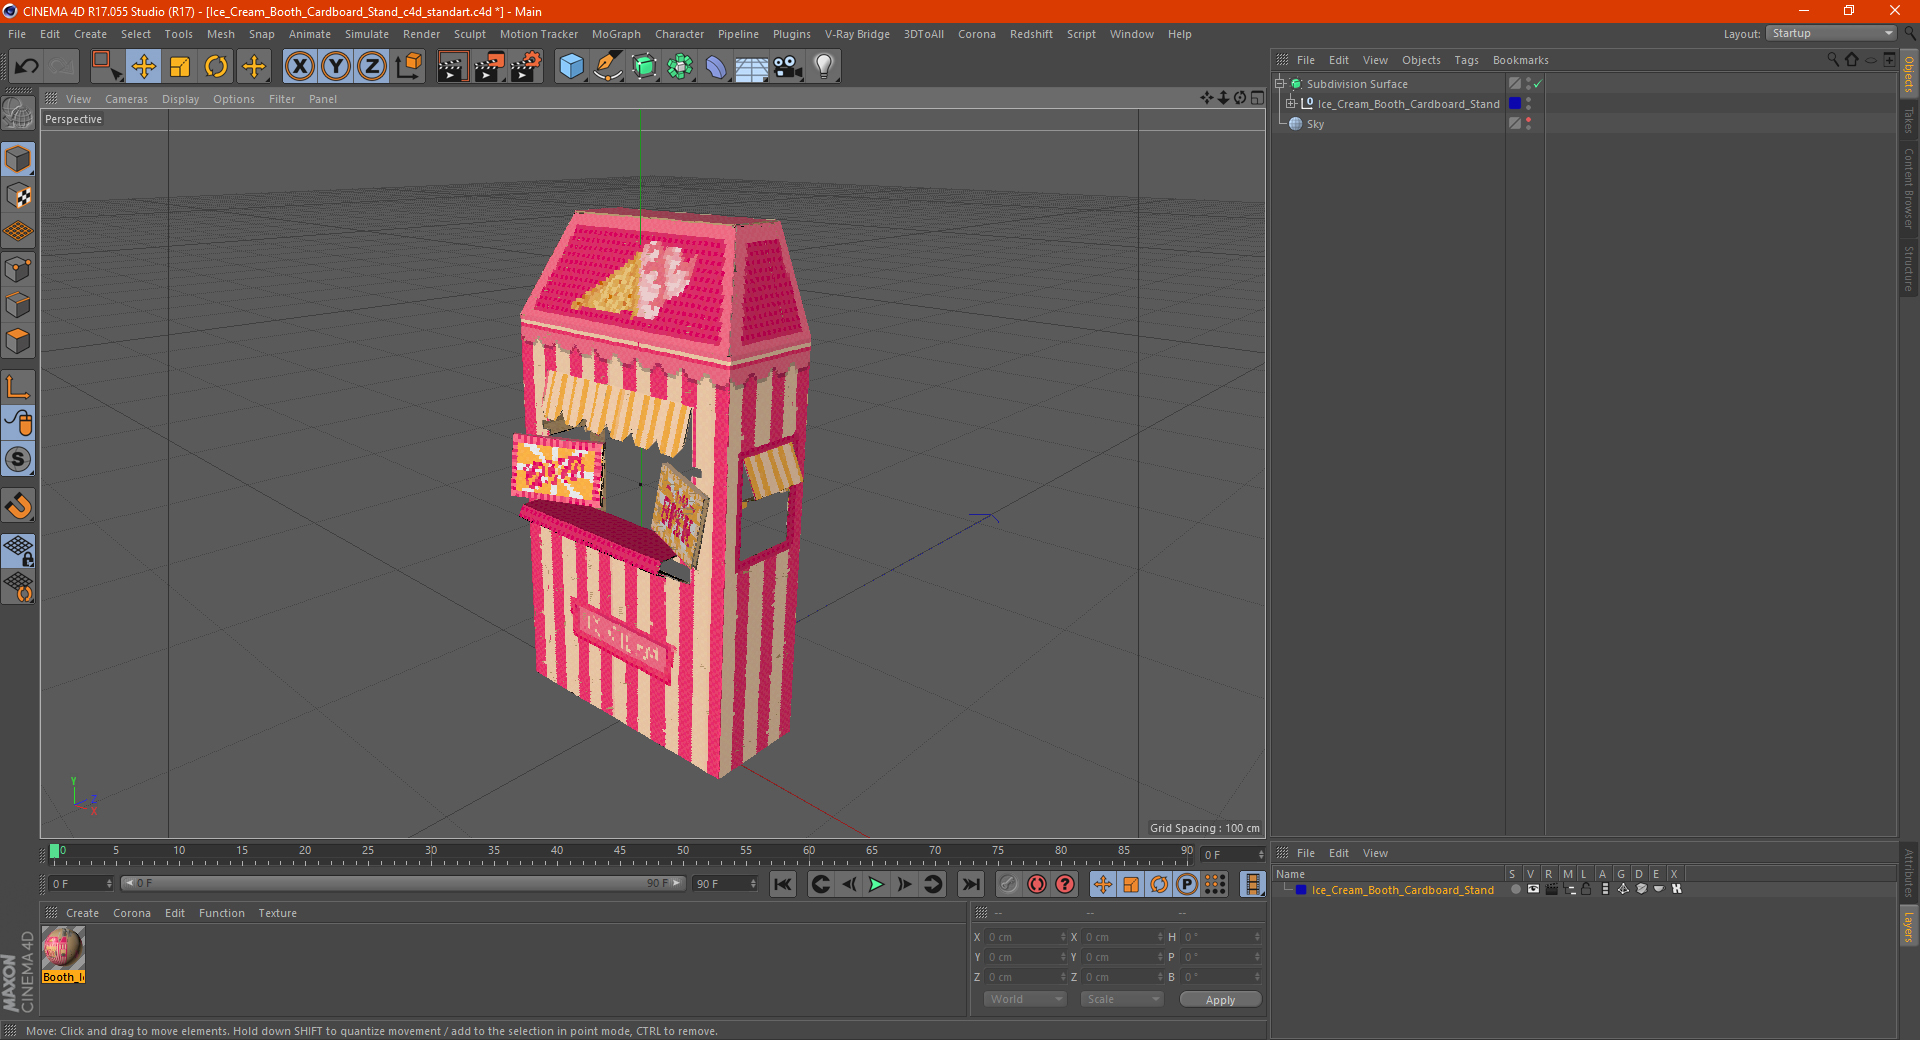Open the MoGraph menu
Screen dimensions: 1920x1040
pos(616,34)
